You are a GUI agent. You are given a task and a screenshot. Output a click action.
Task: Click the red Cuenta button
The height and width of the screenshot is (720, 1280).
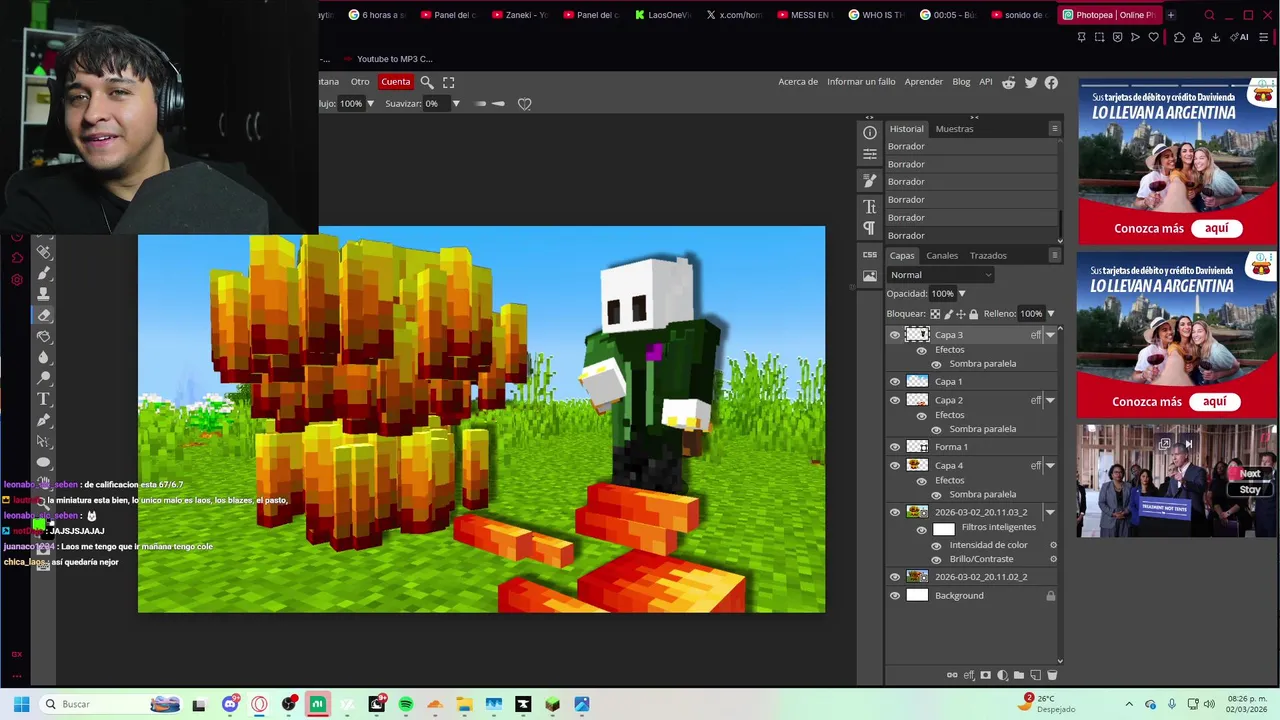coord(395,82)
